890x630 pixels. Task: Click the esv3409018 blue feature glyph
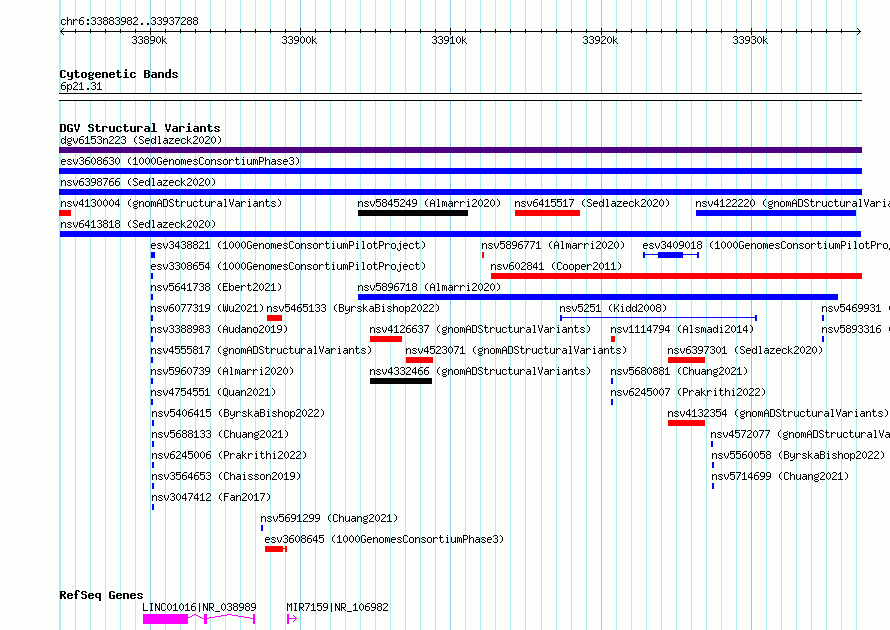click(x=671, y=255)
